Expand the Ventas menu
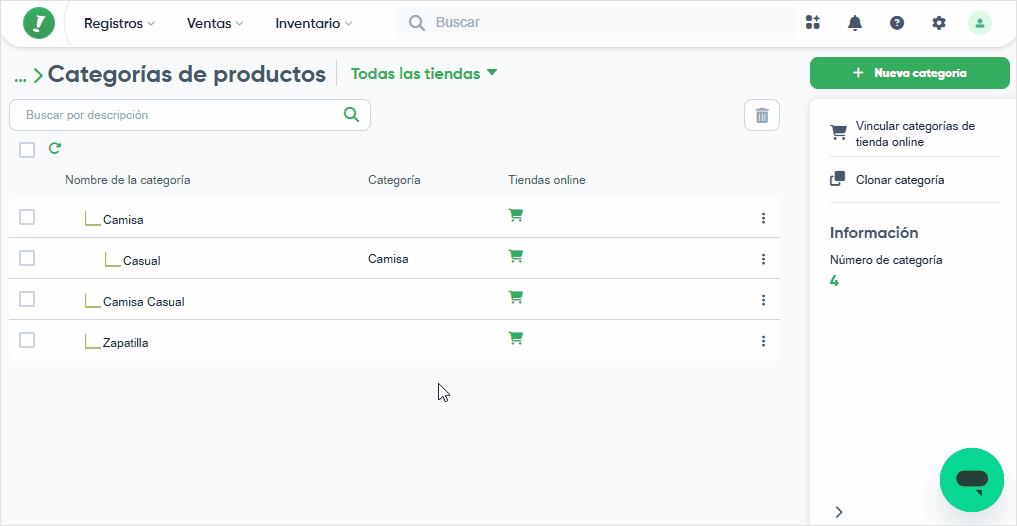The width and height of the screenshot is (1017, 526). 215,23
